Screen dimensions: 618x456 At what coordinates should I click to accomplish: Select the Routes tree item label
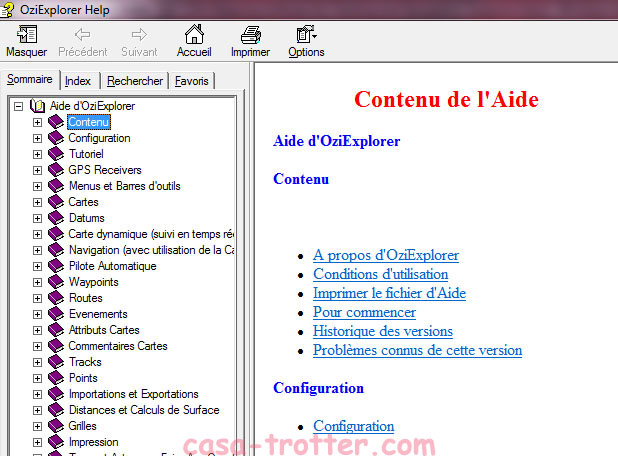point(86,298)
